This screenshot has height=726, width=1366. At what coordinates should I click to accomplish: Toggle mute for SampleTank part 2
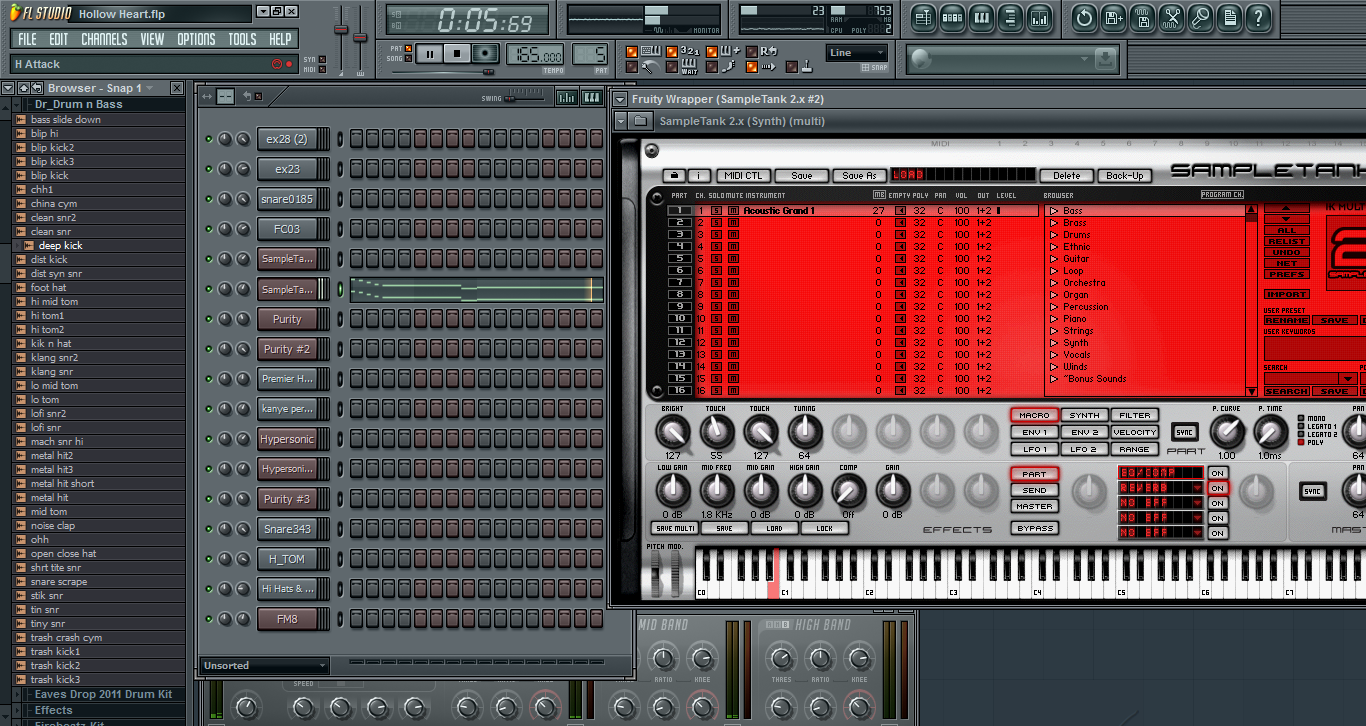click(x=732, y=223)
